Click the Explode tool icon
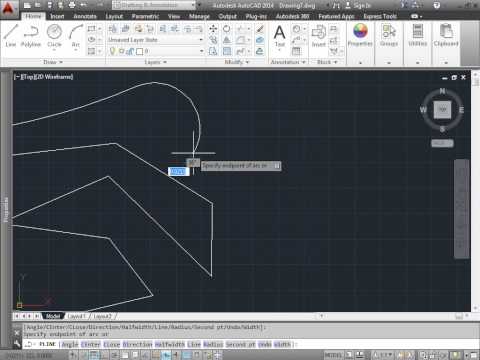 pyautogui.click(x=260, y=40)
